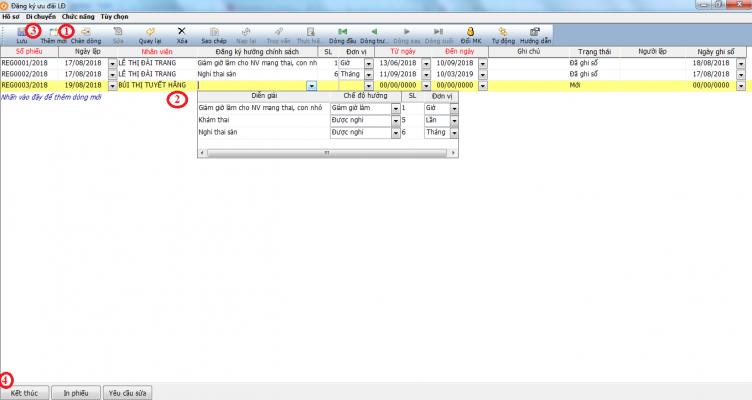The image size is (752, 400).
Task: Click the Chèn dòng toolbar icon
Action: (x=86, y=32)
